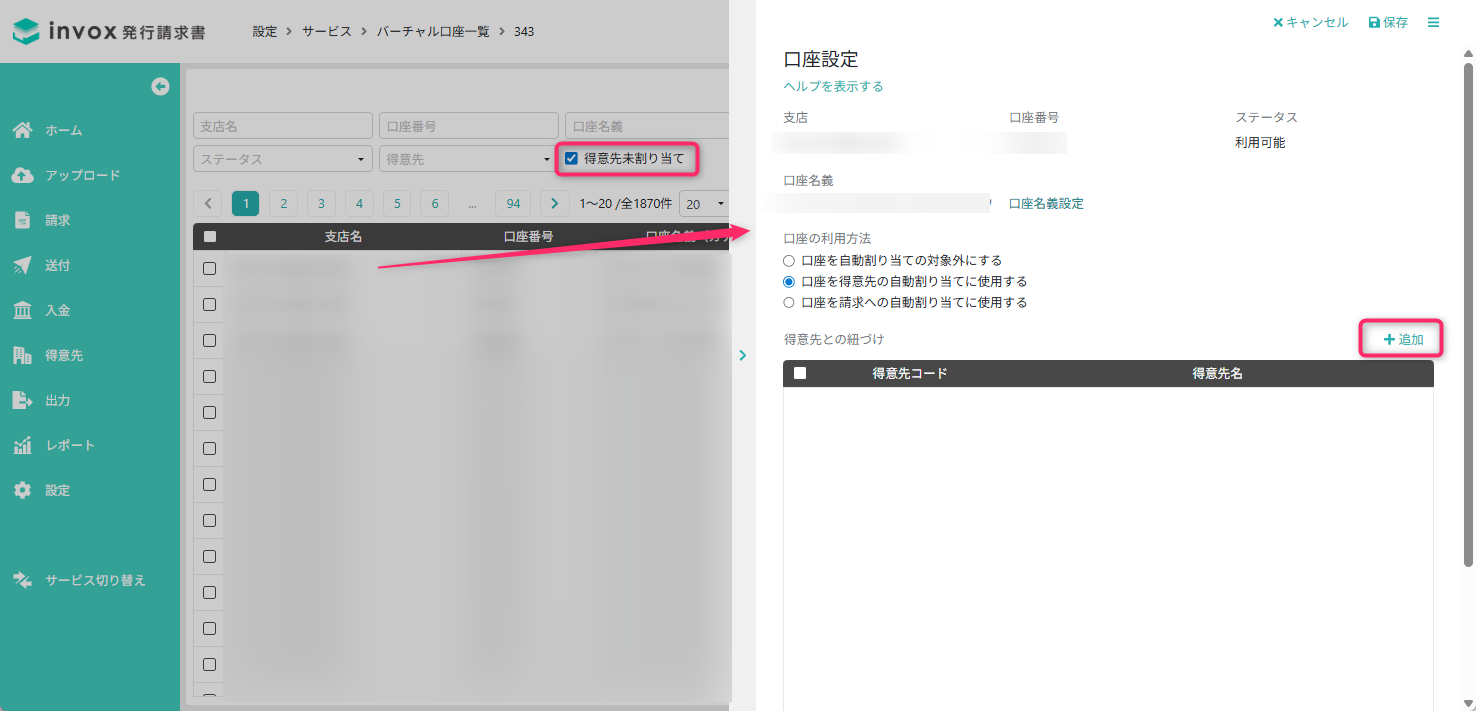Check the select-all box in 得意先コード header
This screenshot has width=1476, height=711.
point(800,373)
